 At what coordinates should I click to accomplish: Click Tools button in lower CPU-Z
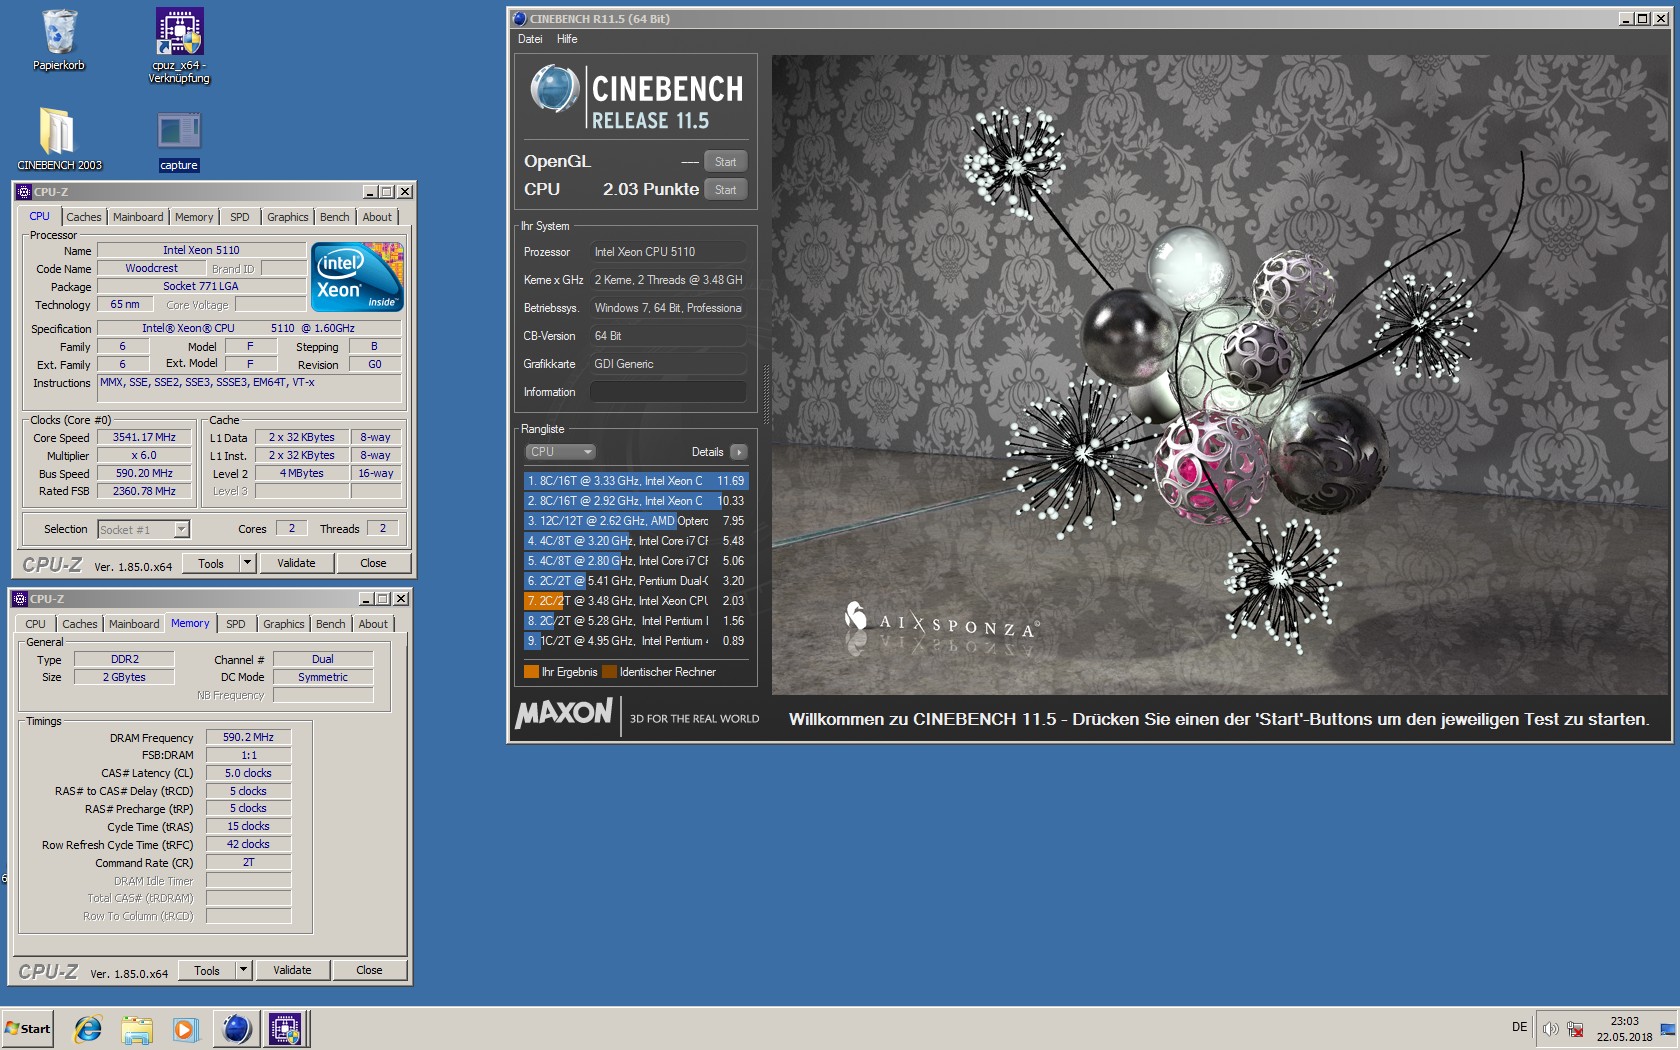207,970
